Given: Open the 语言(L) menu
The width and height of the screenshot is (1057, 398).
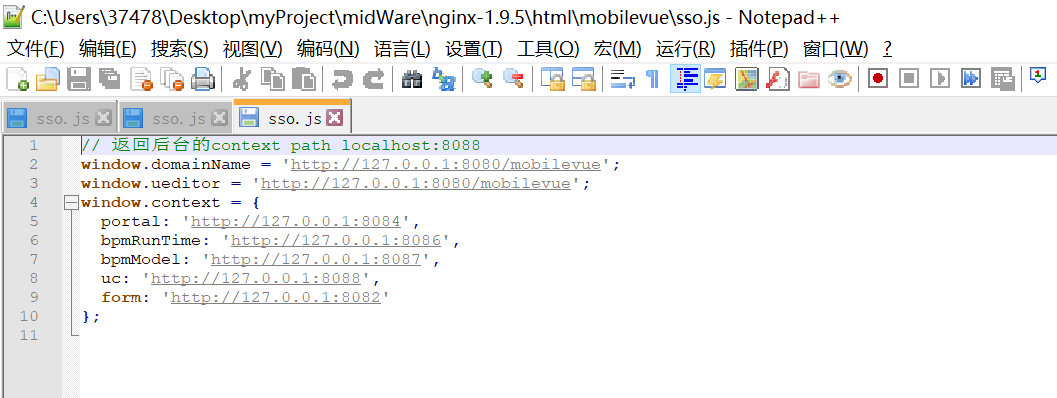Looking at the screenshot, I should (402, 49).
